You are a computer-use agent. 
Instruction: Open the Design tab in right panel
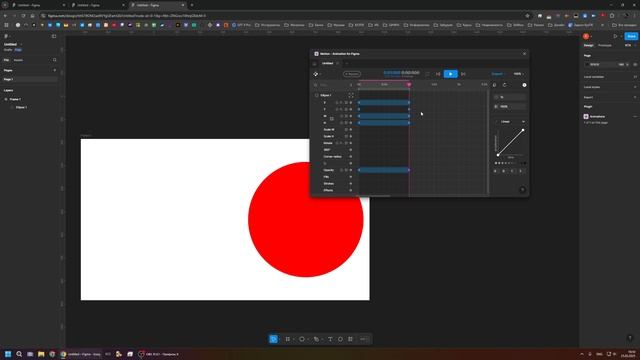click(589, 45)
